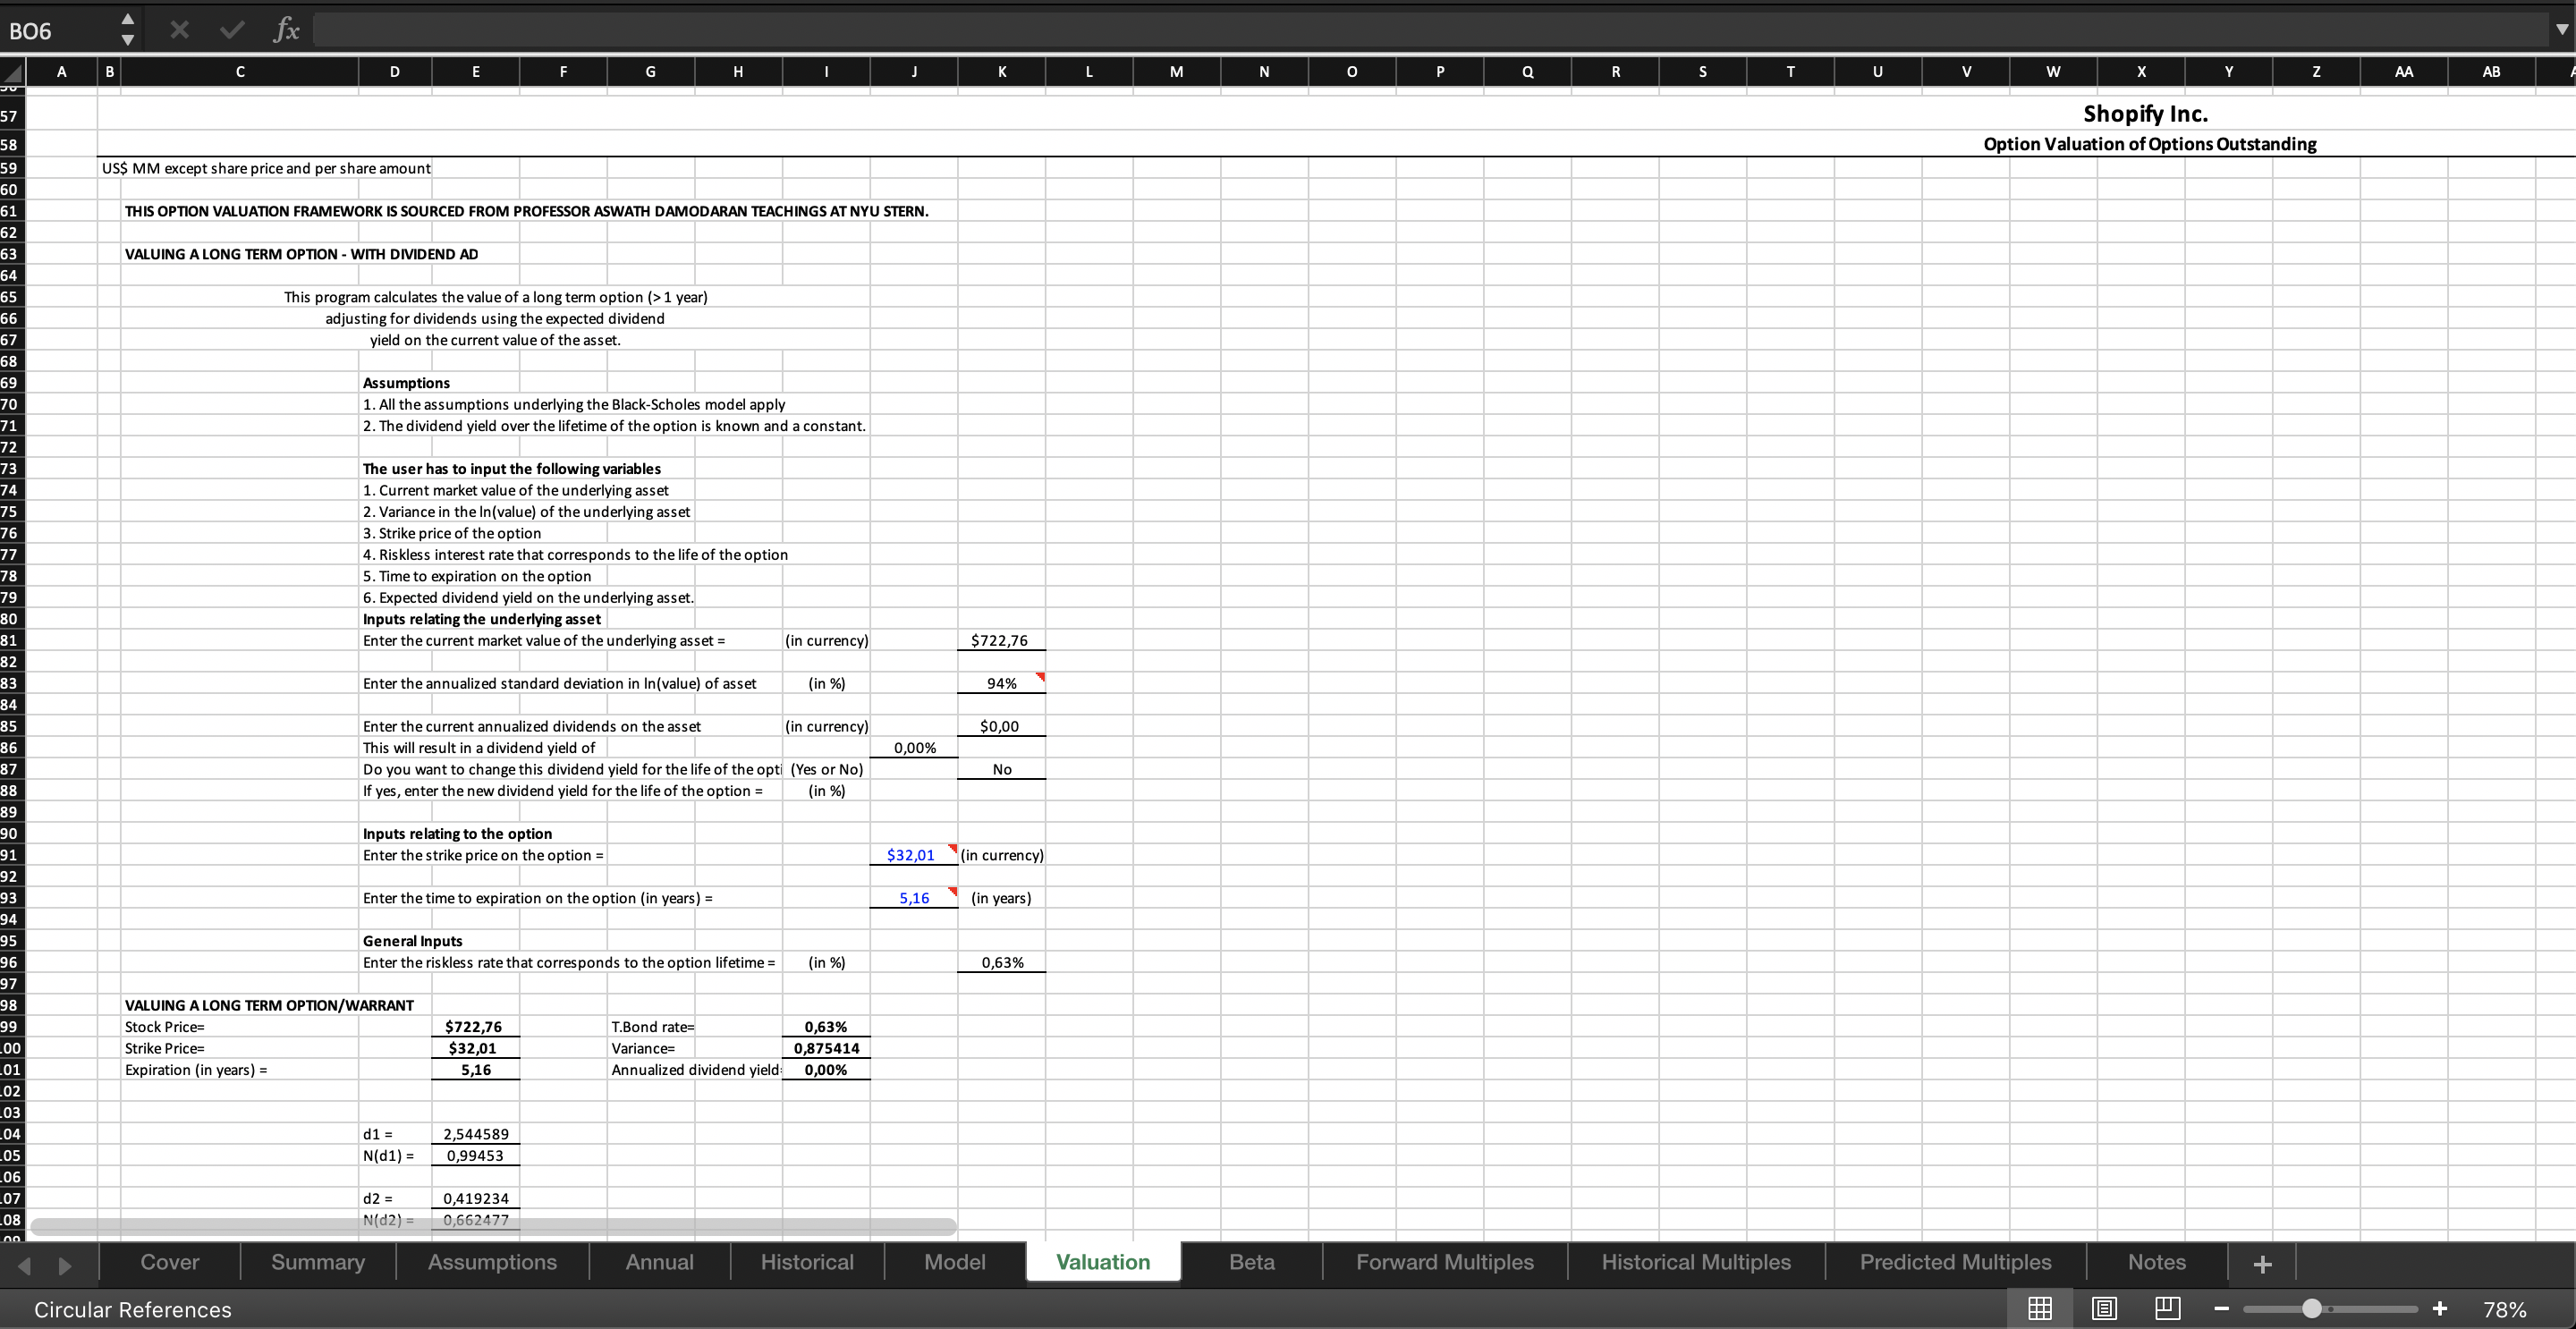Open the Beta sheet tab
This screenshot has width=2576, height=1329.
1252,1262
